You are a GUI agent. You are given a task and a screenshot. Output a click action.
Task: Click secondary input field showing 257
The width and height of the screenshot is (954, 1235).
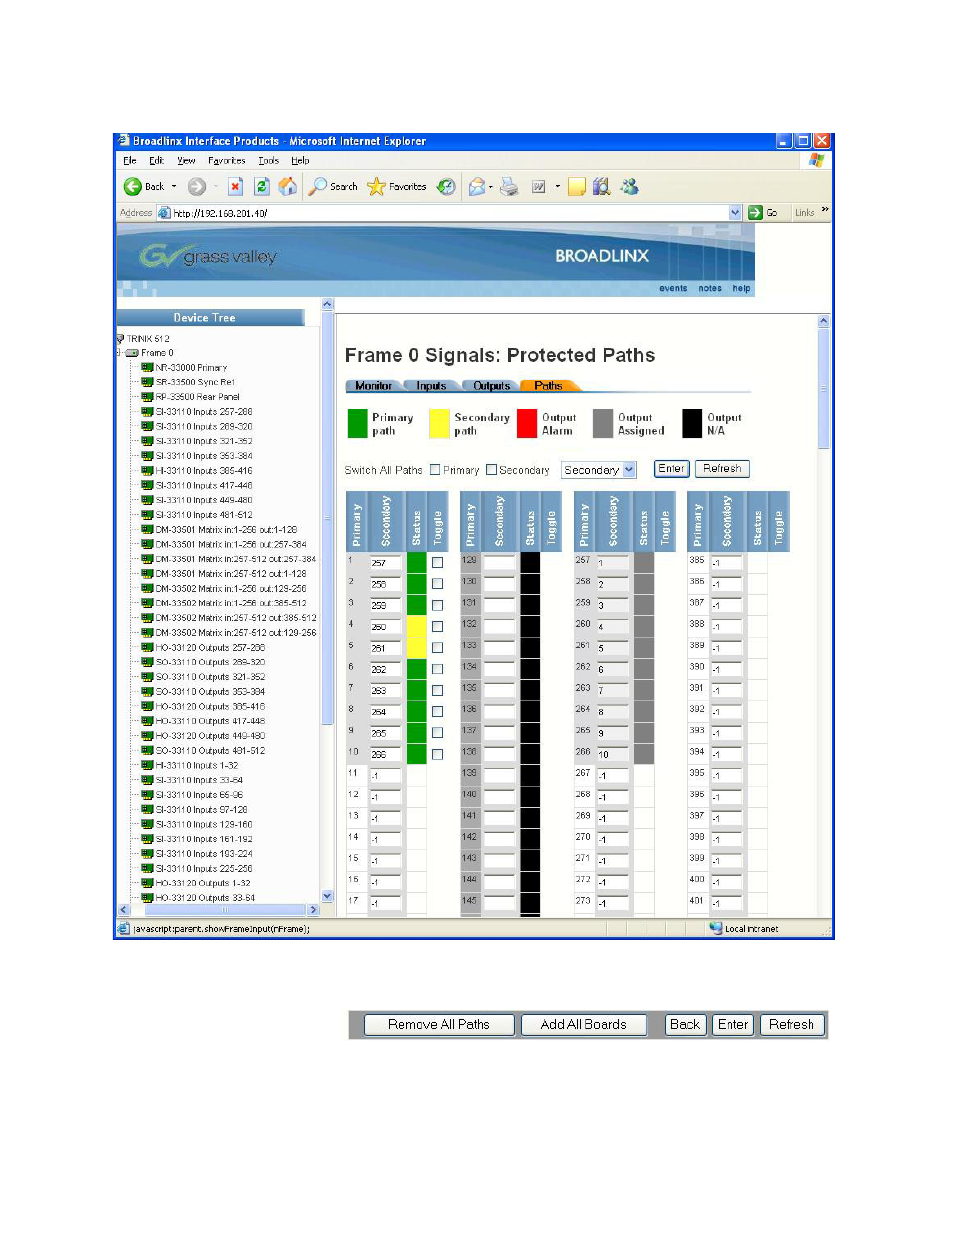pos(385,563)
